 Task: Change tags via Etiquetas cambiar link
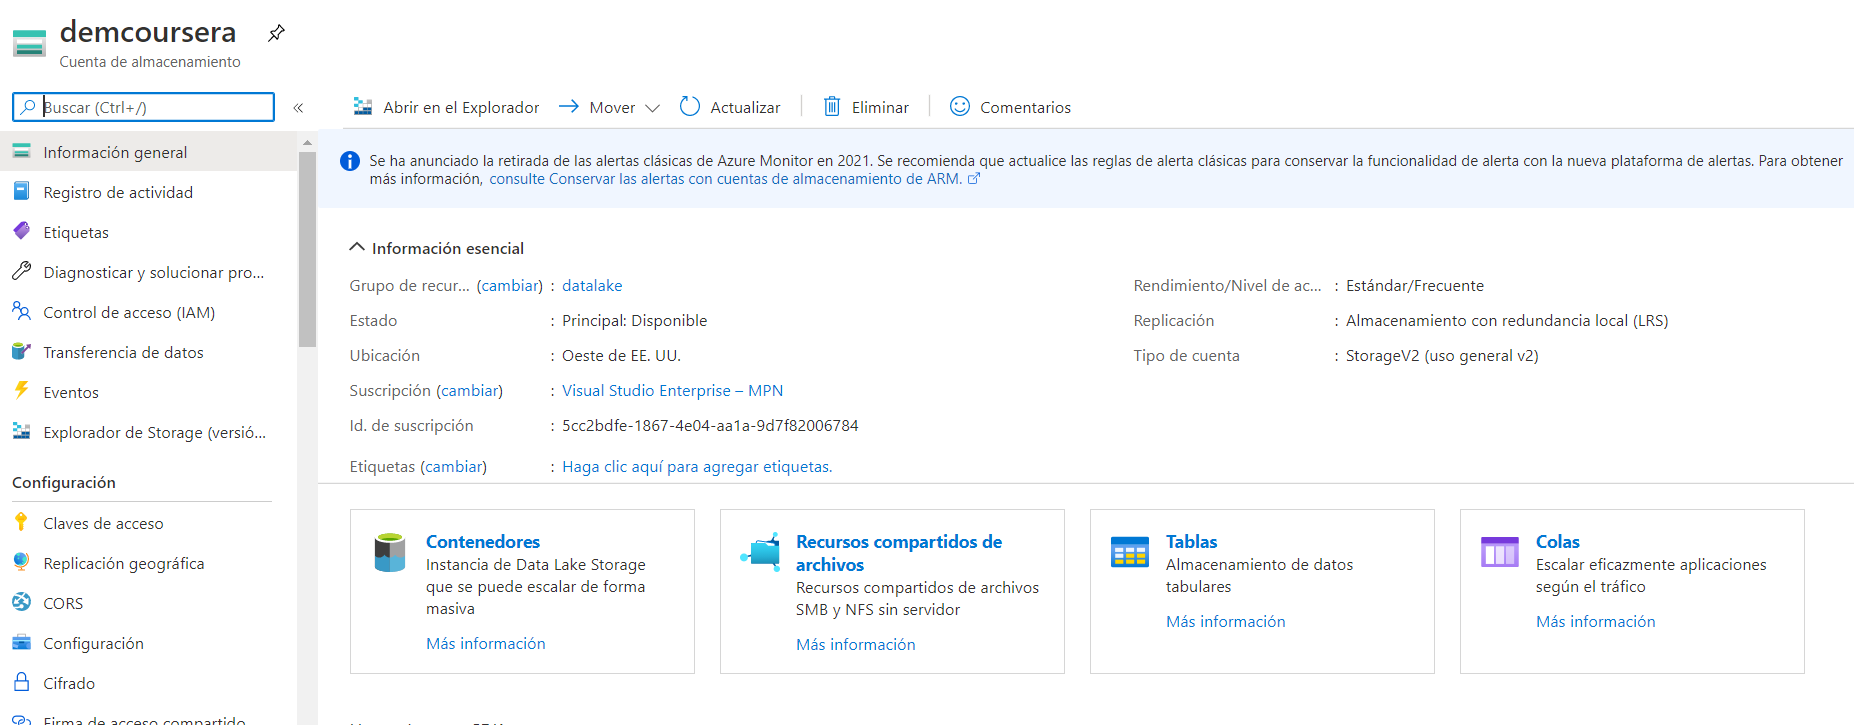pyautogui.click(x=454, y=467)
